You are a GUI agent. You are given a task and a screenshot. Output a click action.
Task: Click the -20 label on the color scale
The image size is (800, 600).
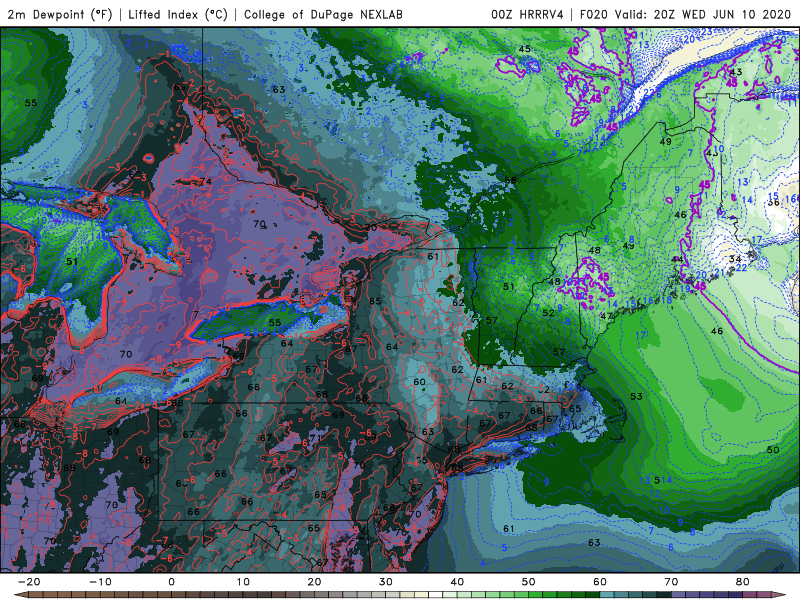point(29,582)
